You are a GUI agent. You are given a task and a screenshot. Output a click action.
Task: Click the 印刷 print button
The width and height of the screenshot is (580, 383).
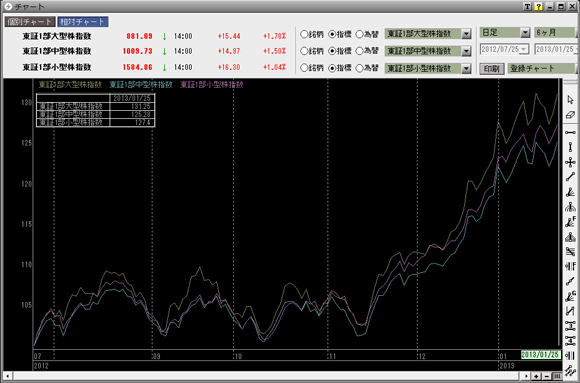(x=492, y=69)
